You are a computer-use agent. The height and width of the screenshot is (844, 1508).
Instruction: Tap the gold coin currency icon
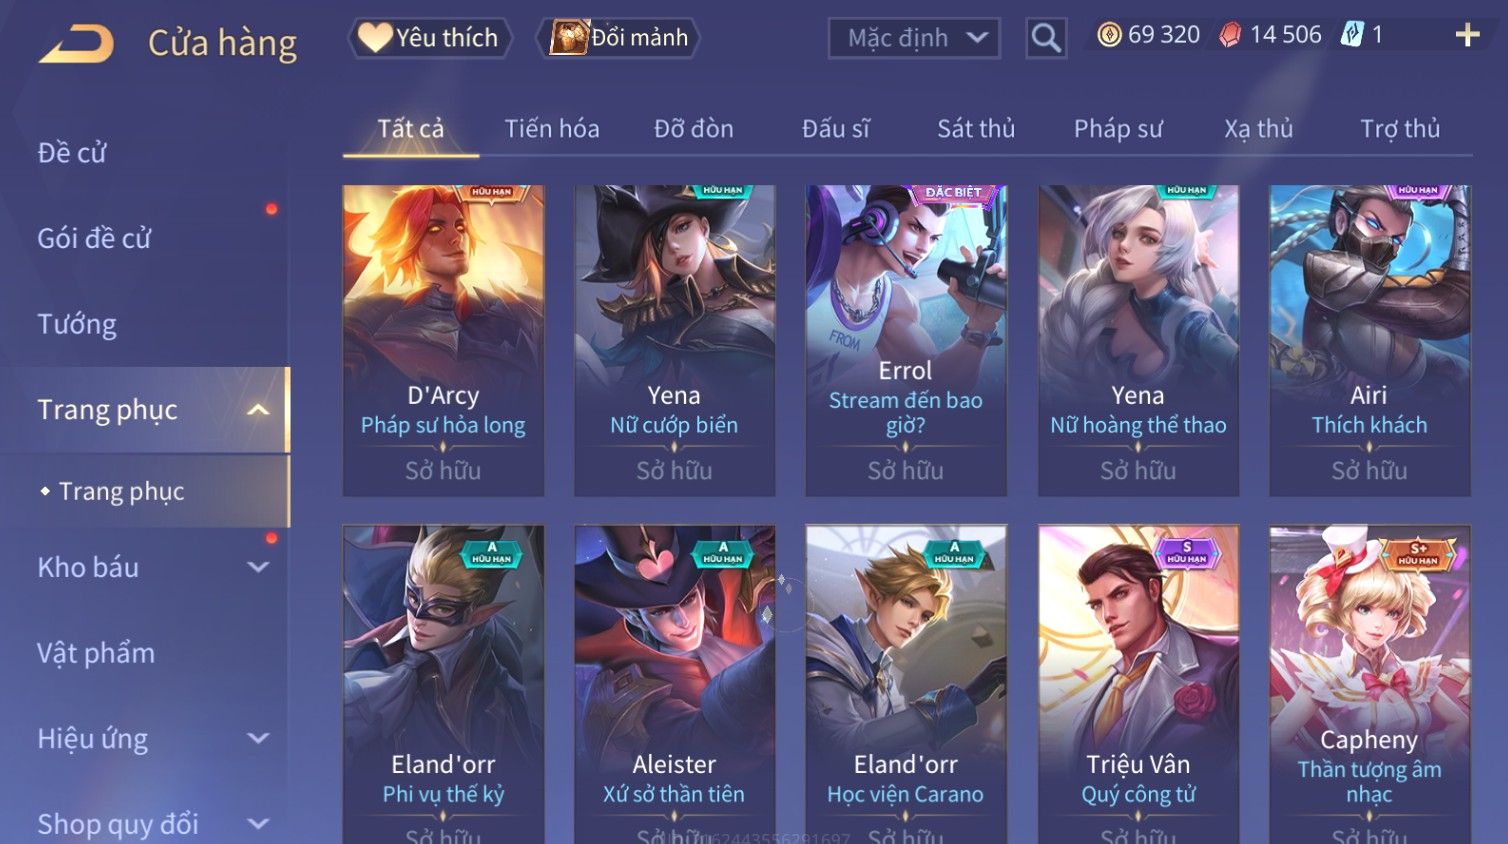point(1109,35)
